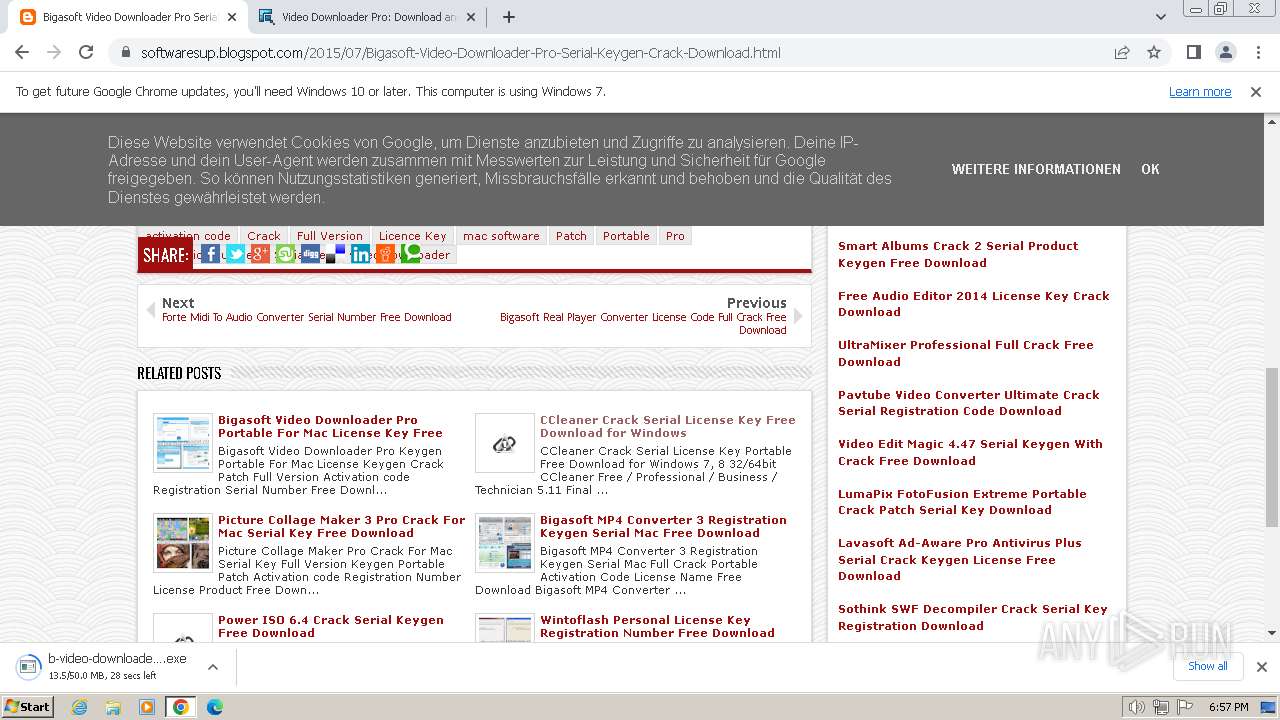
Task: Click the Picture Collage Maker post thumbnail
Action: click(183, 543)
